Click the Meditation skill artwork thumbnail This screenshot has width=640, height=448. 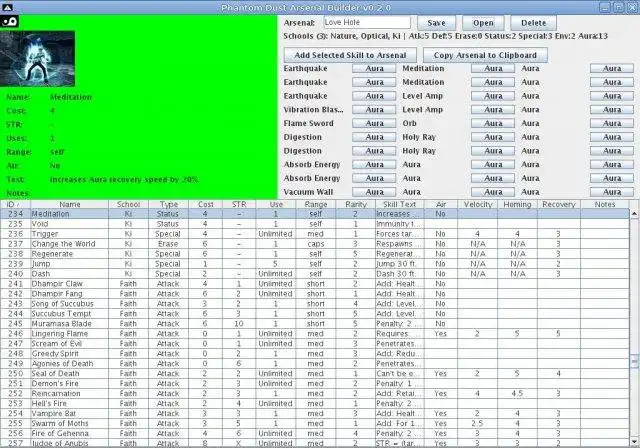tap(37, 58)
